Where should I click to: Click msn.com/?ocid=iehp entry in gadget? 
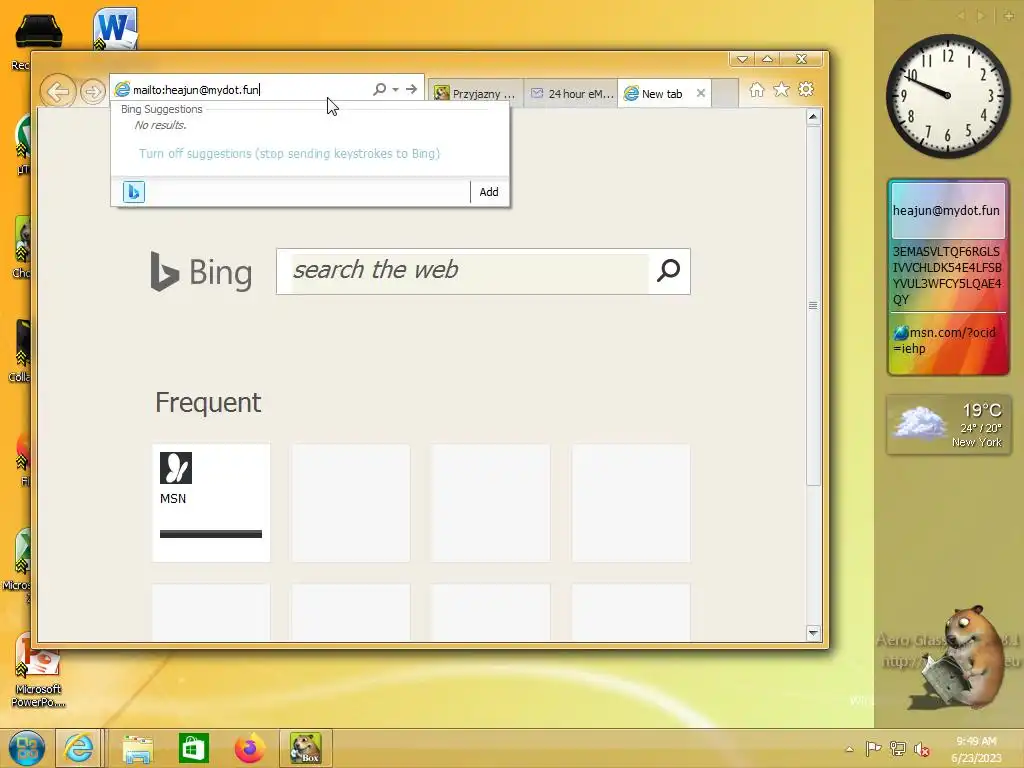[945, 340]
